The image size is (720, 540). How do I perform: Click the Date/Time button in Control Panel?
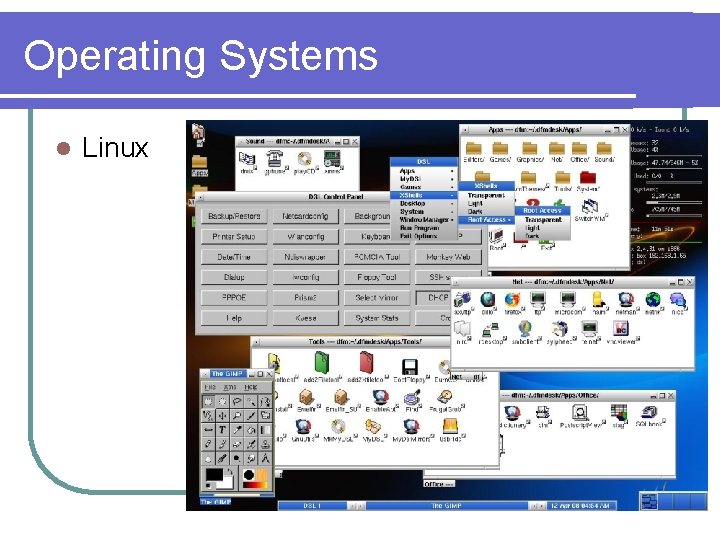pos(234,257)
